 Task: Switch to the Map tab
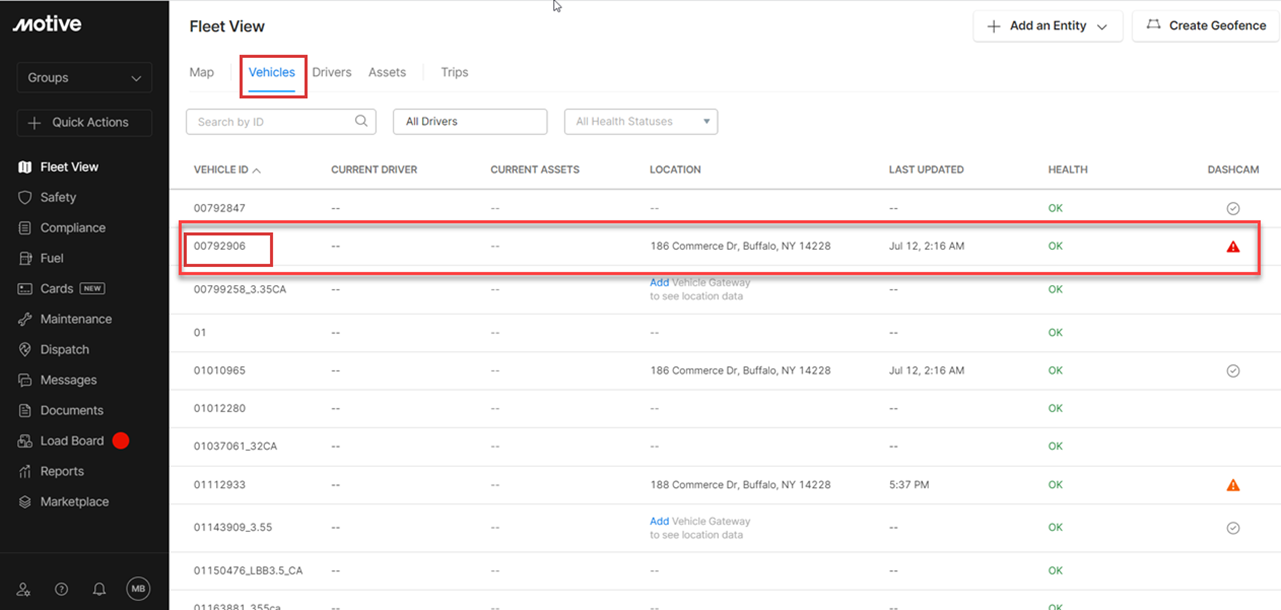click(x=202, y=72)
